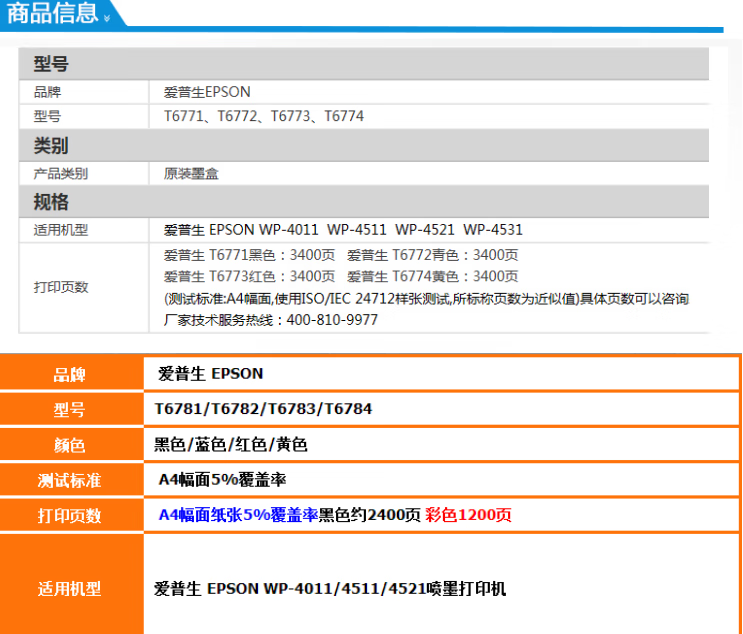Select the red text 彩色1200页

tap(468, 515)
